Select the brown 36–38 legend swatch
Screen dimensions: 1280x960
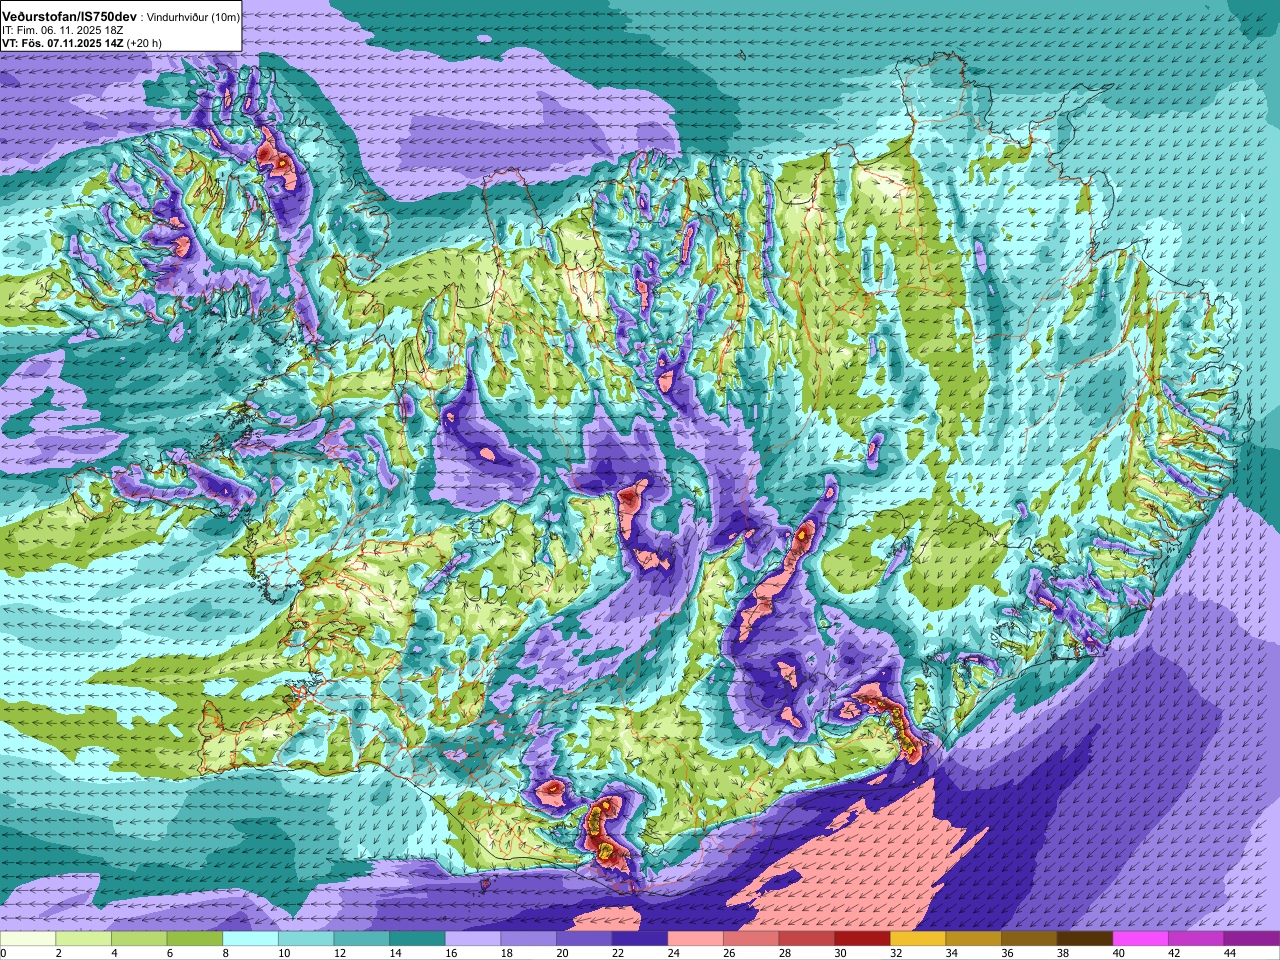point(1029,939)
